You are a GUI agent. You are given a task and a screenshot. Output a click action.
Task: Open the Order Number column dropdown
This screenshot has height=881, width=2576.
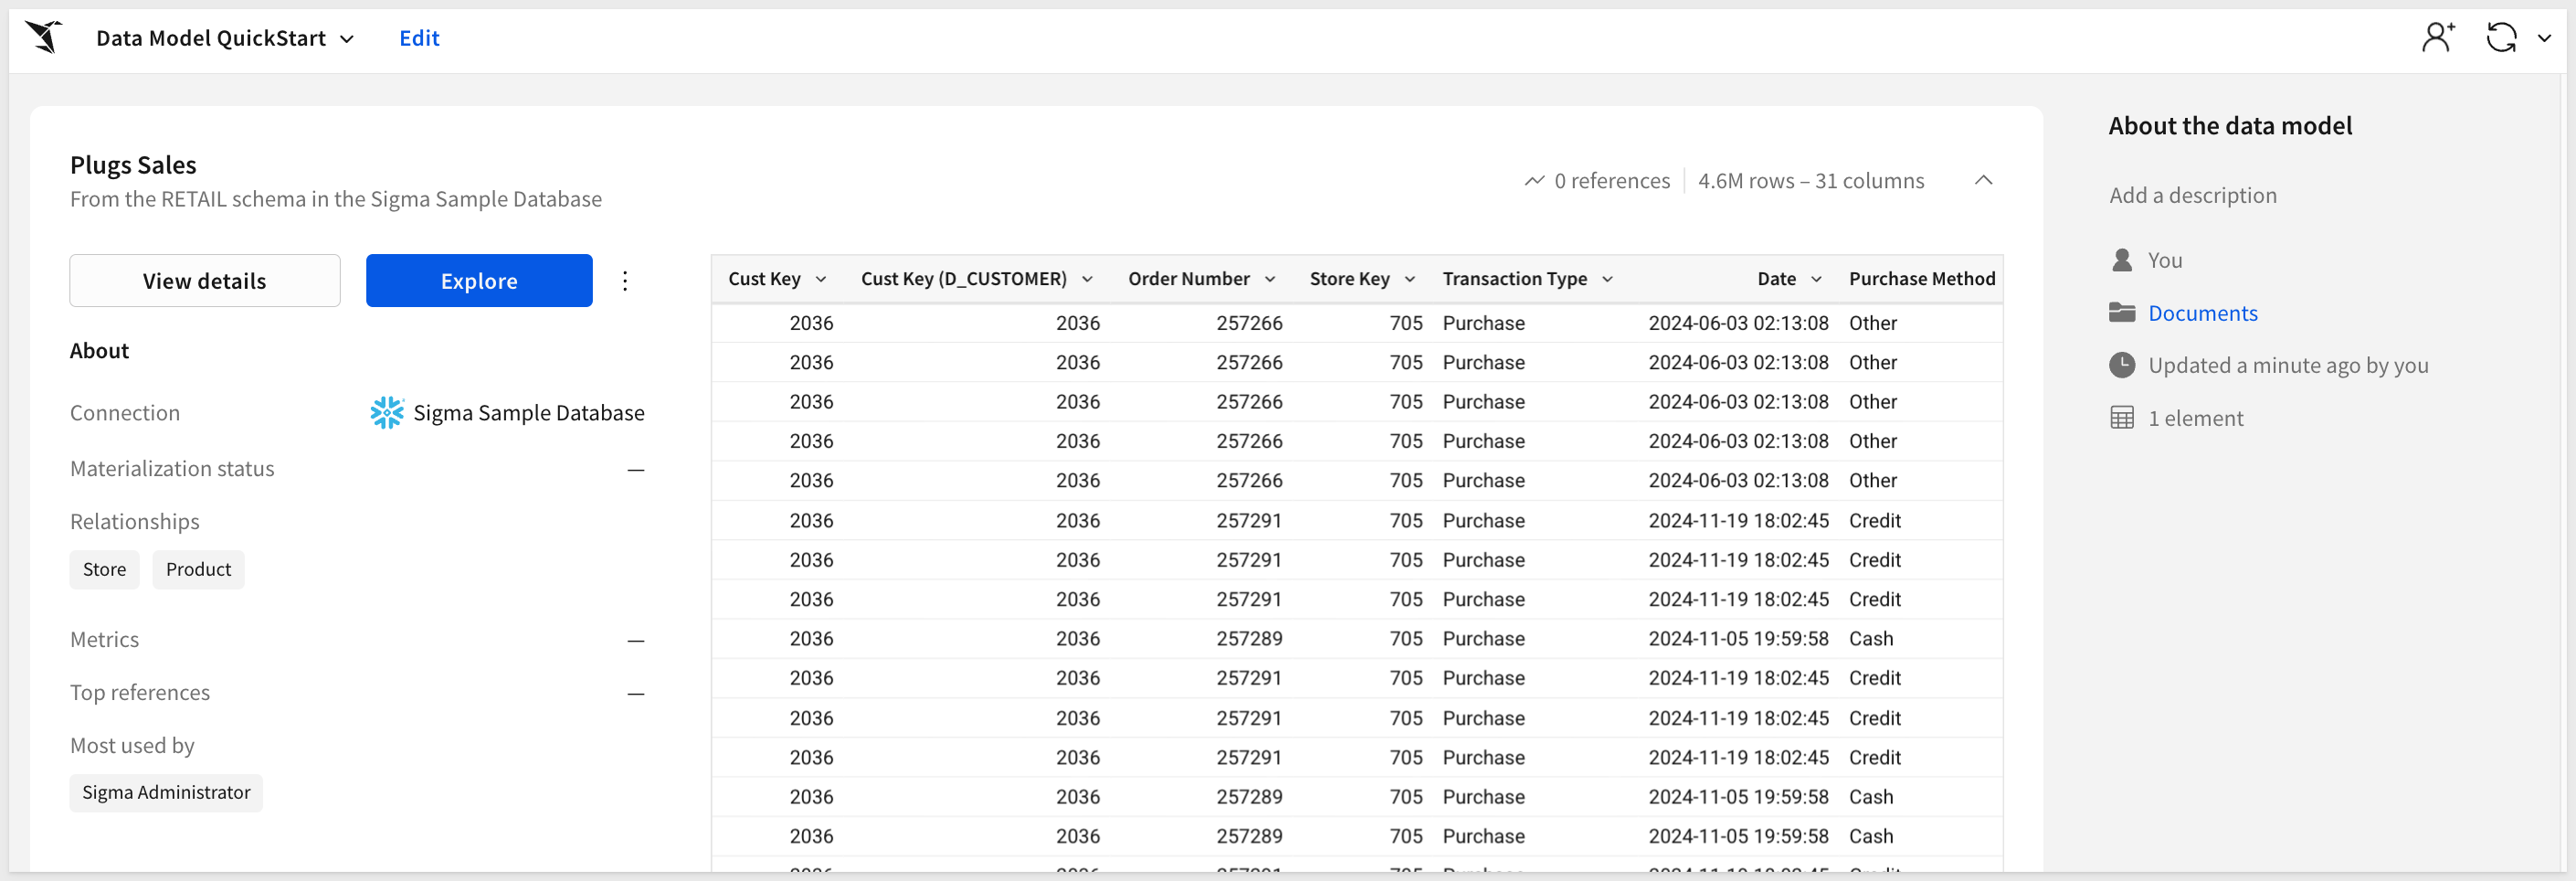[x=1270, y=279]
